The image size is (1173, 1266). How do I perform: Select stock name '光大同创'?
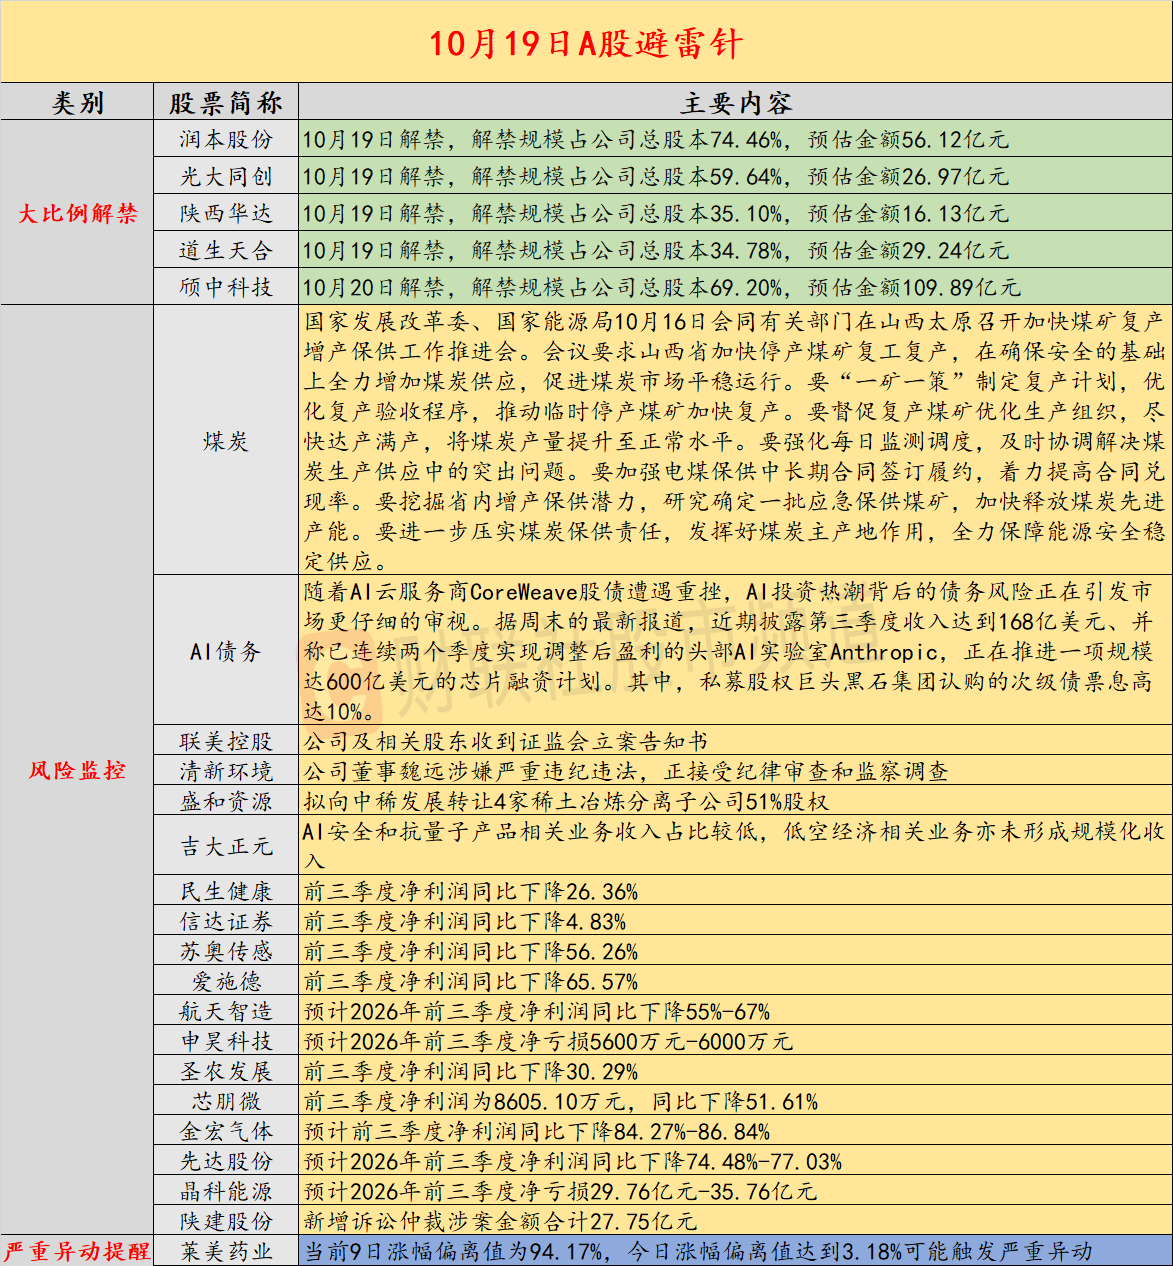tap(225, 176)
